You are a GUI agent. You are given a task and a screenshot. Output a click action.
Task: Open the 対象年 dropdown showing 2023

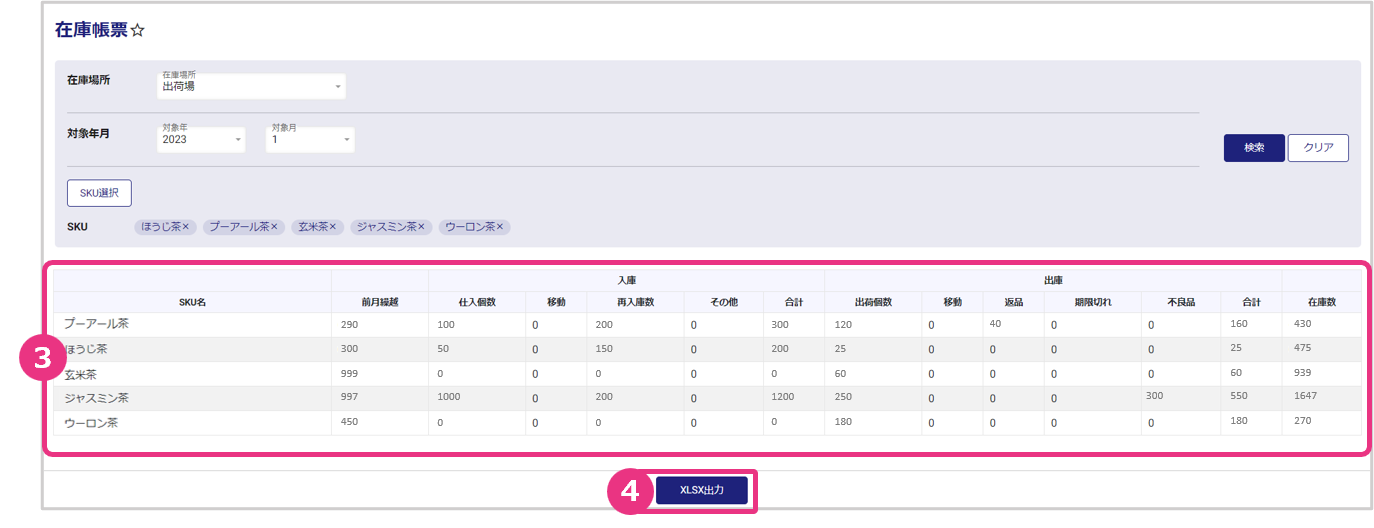click(x=201, y=140)
